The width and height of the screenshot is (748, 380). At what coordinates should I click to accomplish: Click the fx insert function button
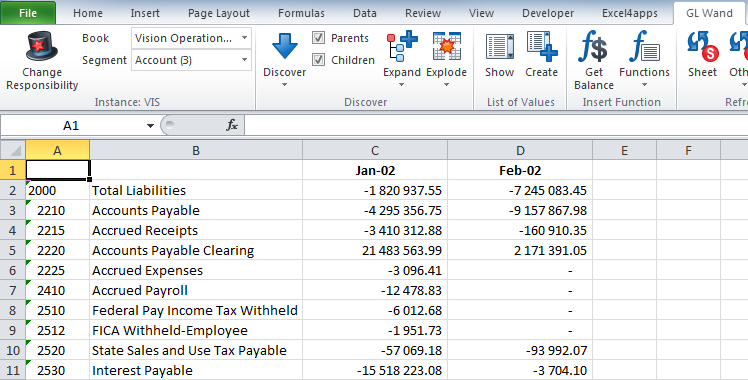(x=232, y=125)
